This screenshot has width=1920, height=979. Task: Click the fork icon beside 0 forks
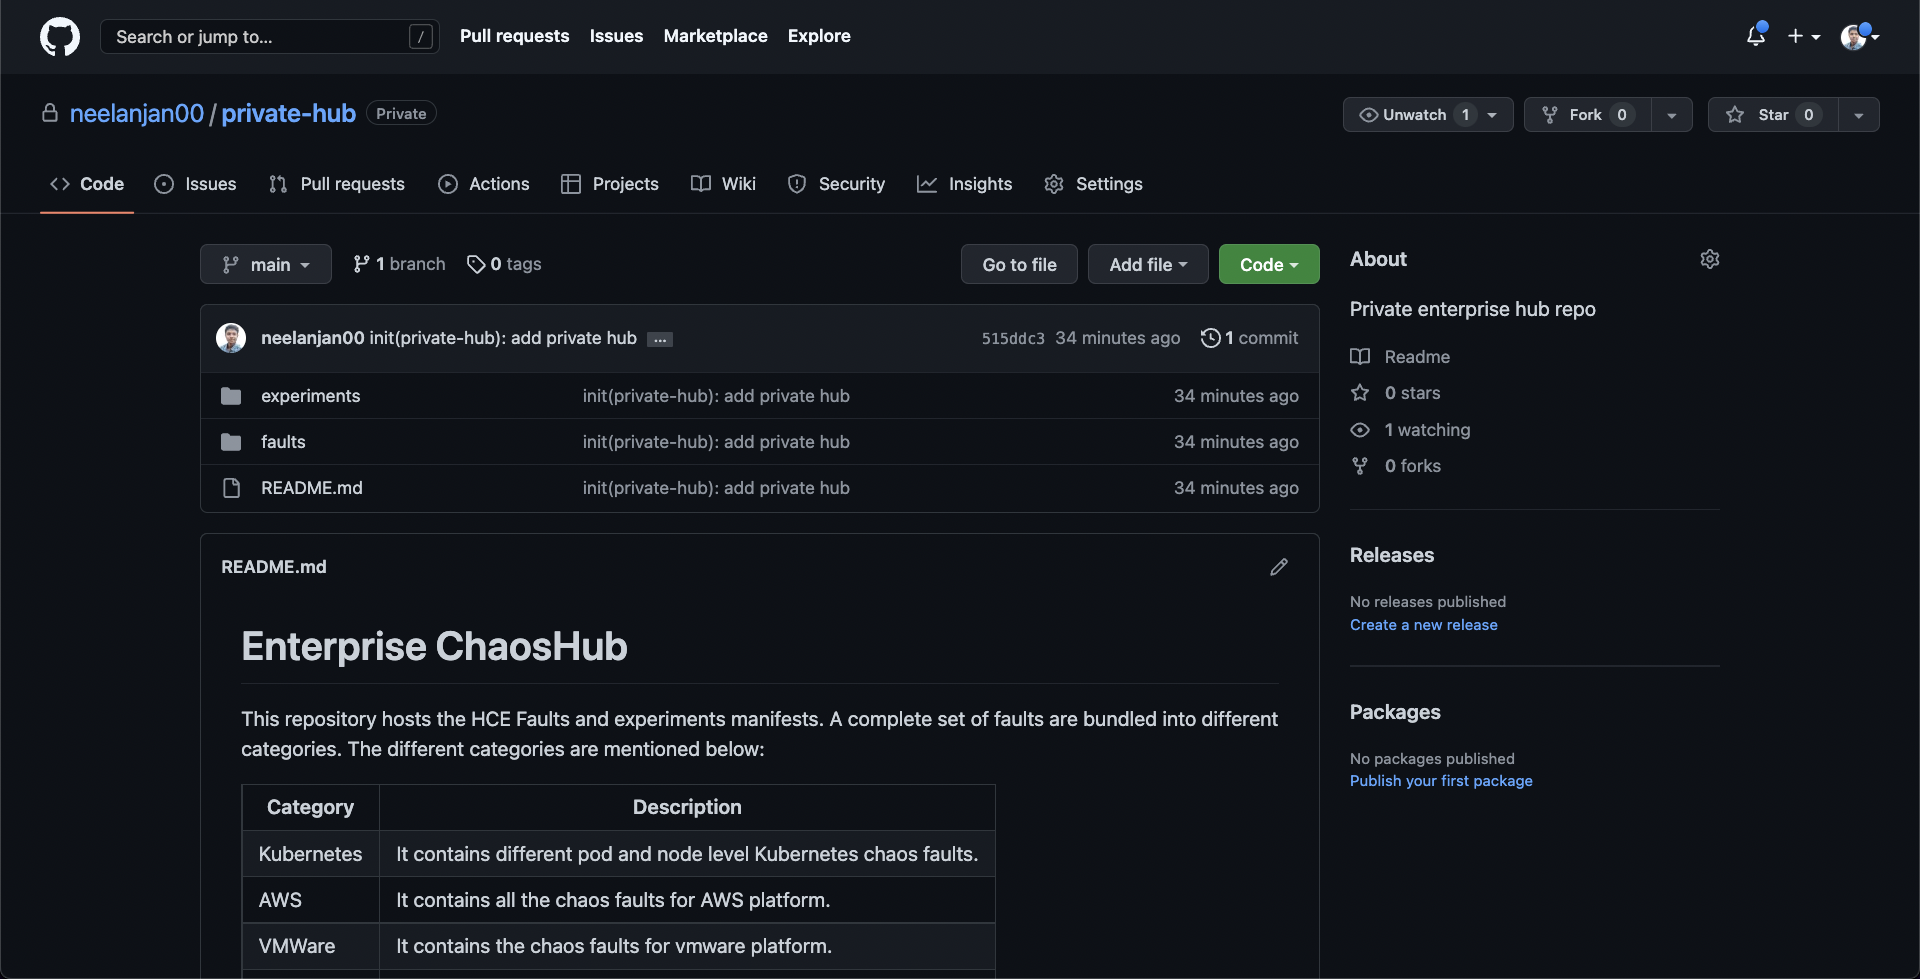(x=1360, y=466)
